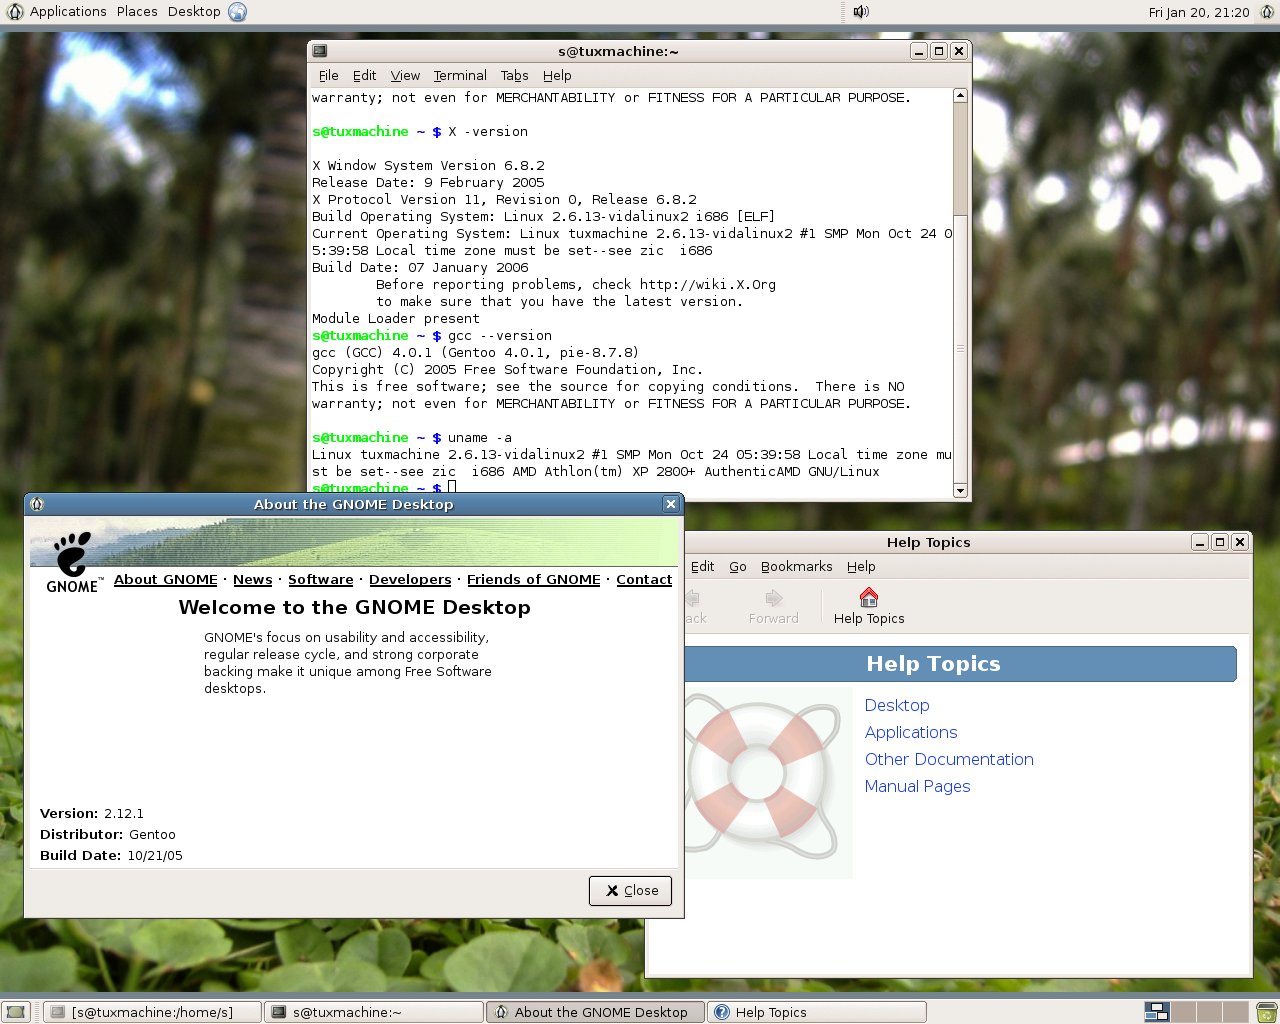Follow the Developers link in About dialog
1280x1024 pixels.
point(410,580)
